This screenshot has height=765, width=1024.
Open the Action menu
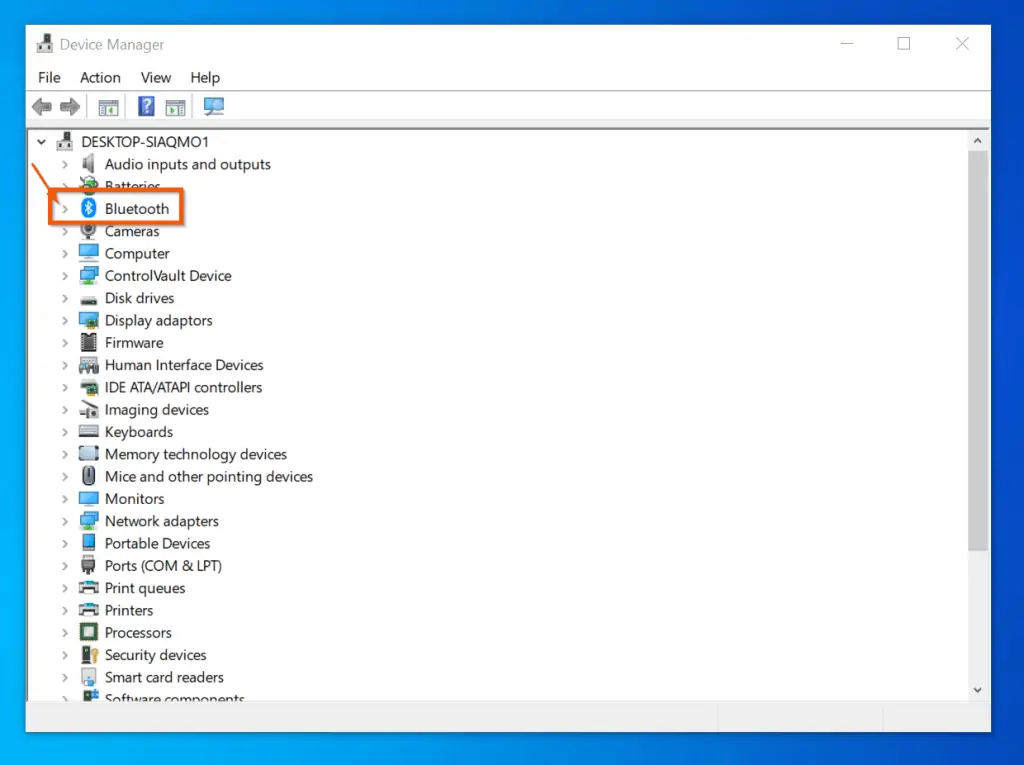click(x=100, y=77)
